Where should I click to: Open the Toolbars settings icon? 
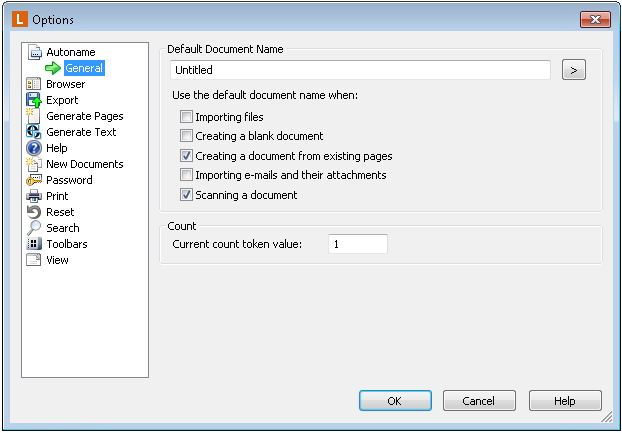(x=34, y=244)
